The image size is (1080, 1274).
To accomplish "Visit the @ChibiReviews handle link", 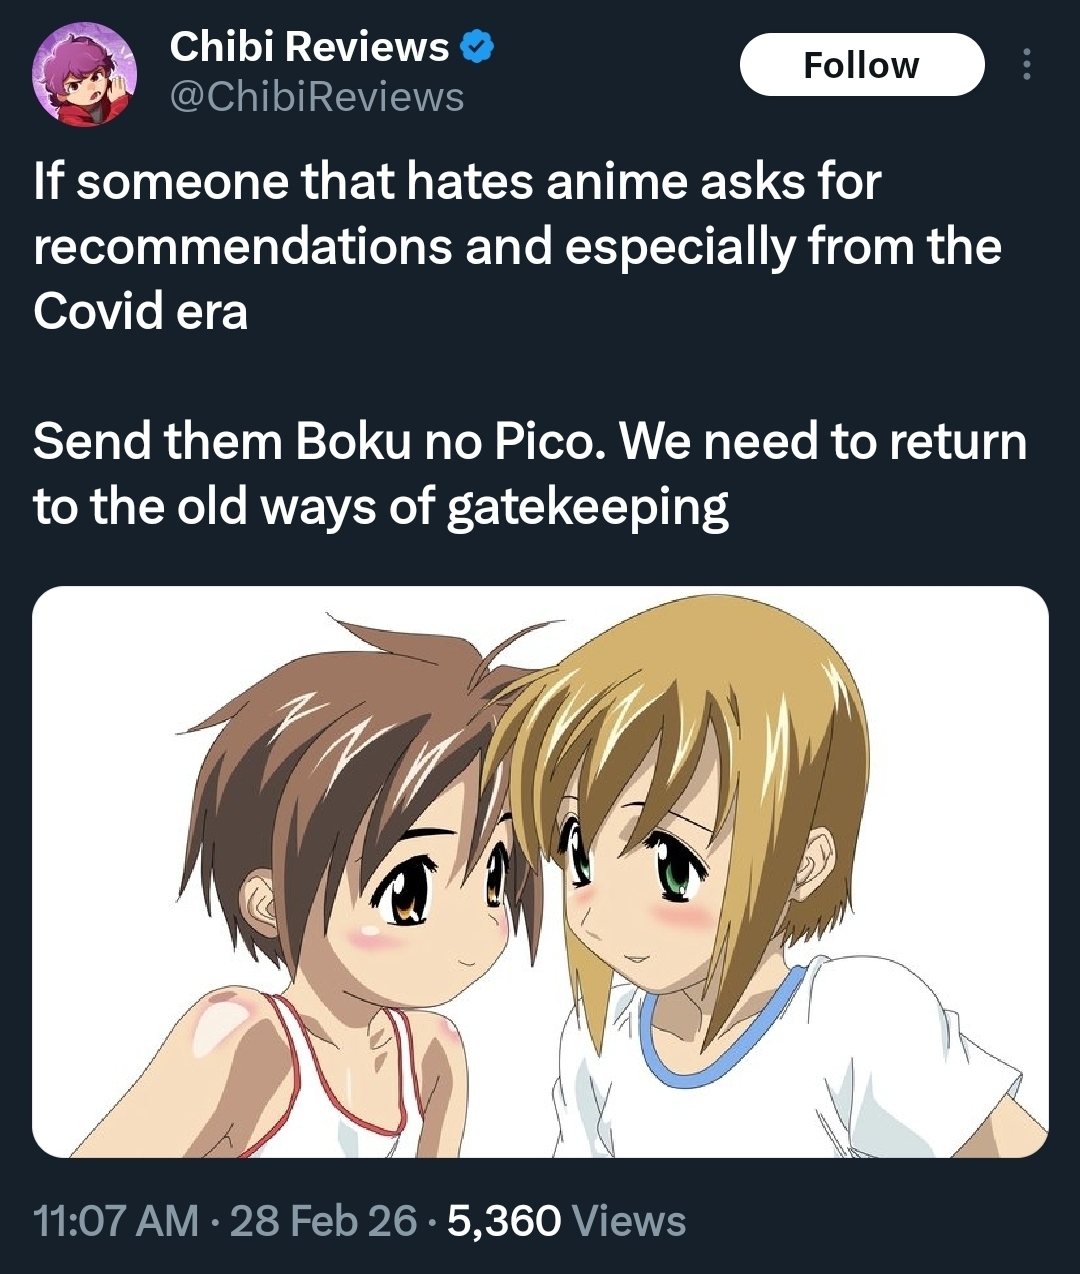I will [317, 97].
